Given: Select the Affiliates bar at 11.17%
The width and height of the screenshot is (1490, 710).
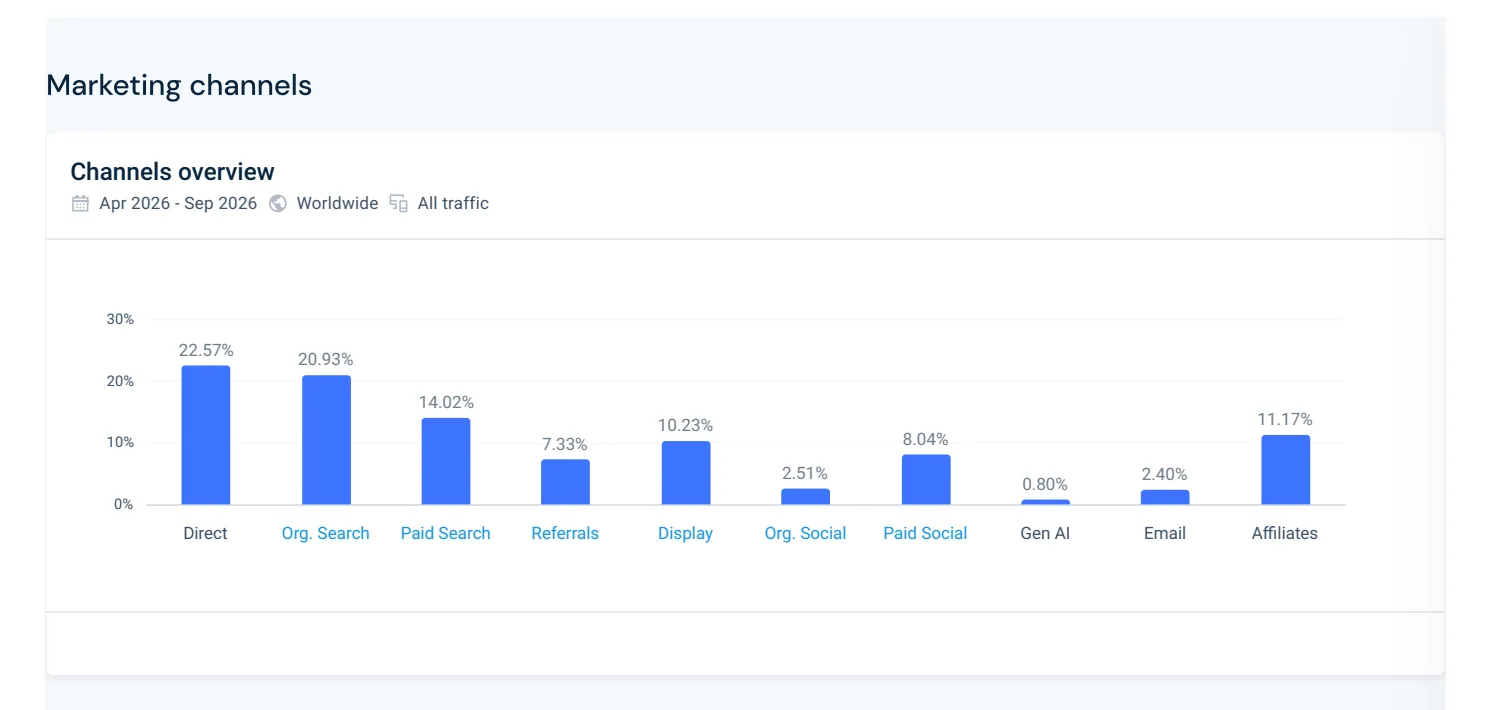Looking at the screenshot, I should tap(1286, 470).
